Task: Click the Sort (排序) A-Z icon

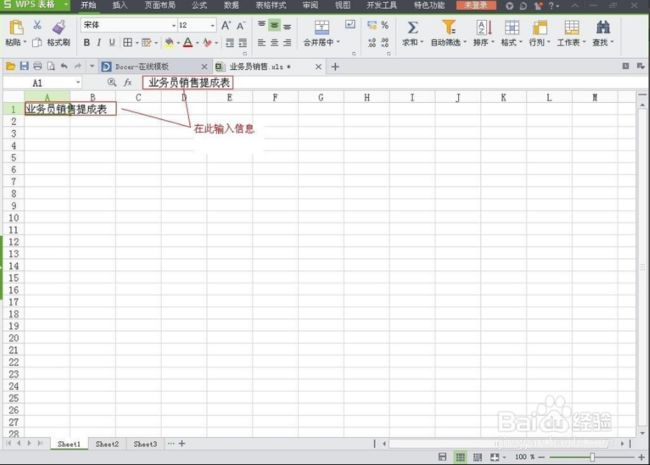Action: tap(484, 27)
